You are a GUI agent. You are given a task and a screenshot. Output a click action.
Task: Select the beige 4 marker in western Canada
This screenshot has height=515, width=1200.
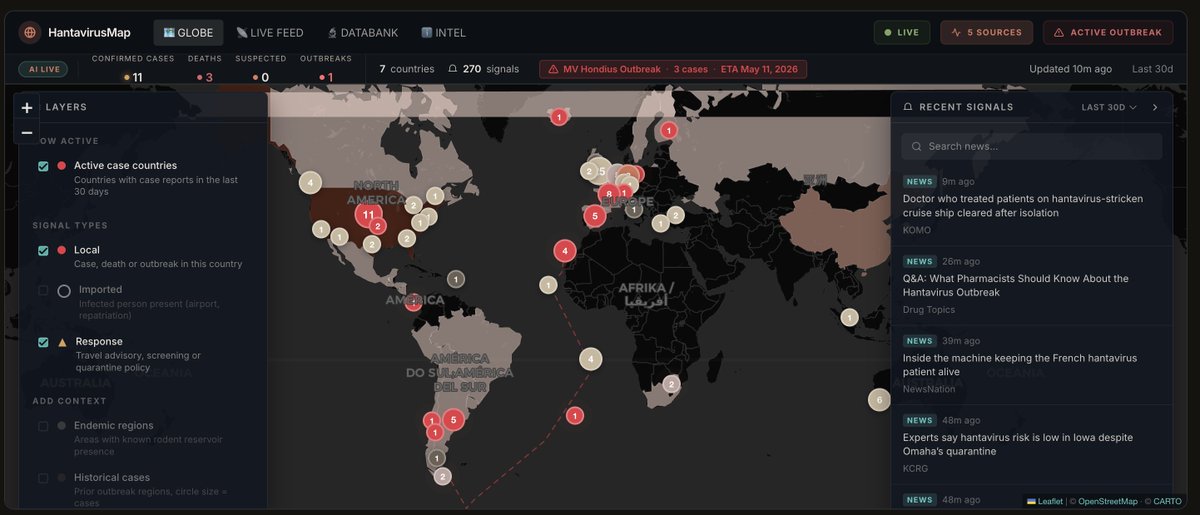pos(310,182)
